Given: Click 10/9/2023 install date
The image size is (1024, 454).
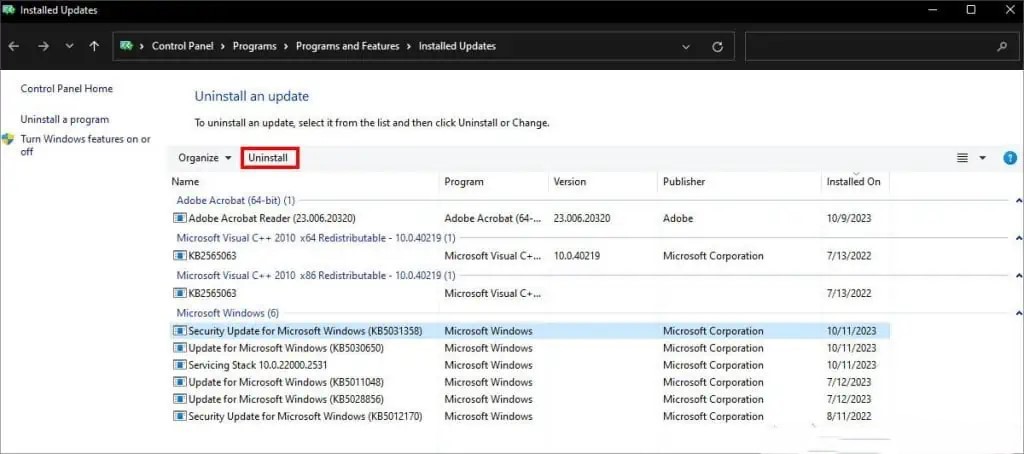Looking at the screenshot, I should coord(849,218).
